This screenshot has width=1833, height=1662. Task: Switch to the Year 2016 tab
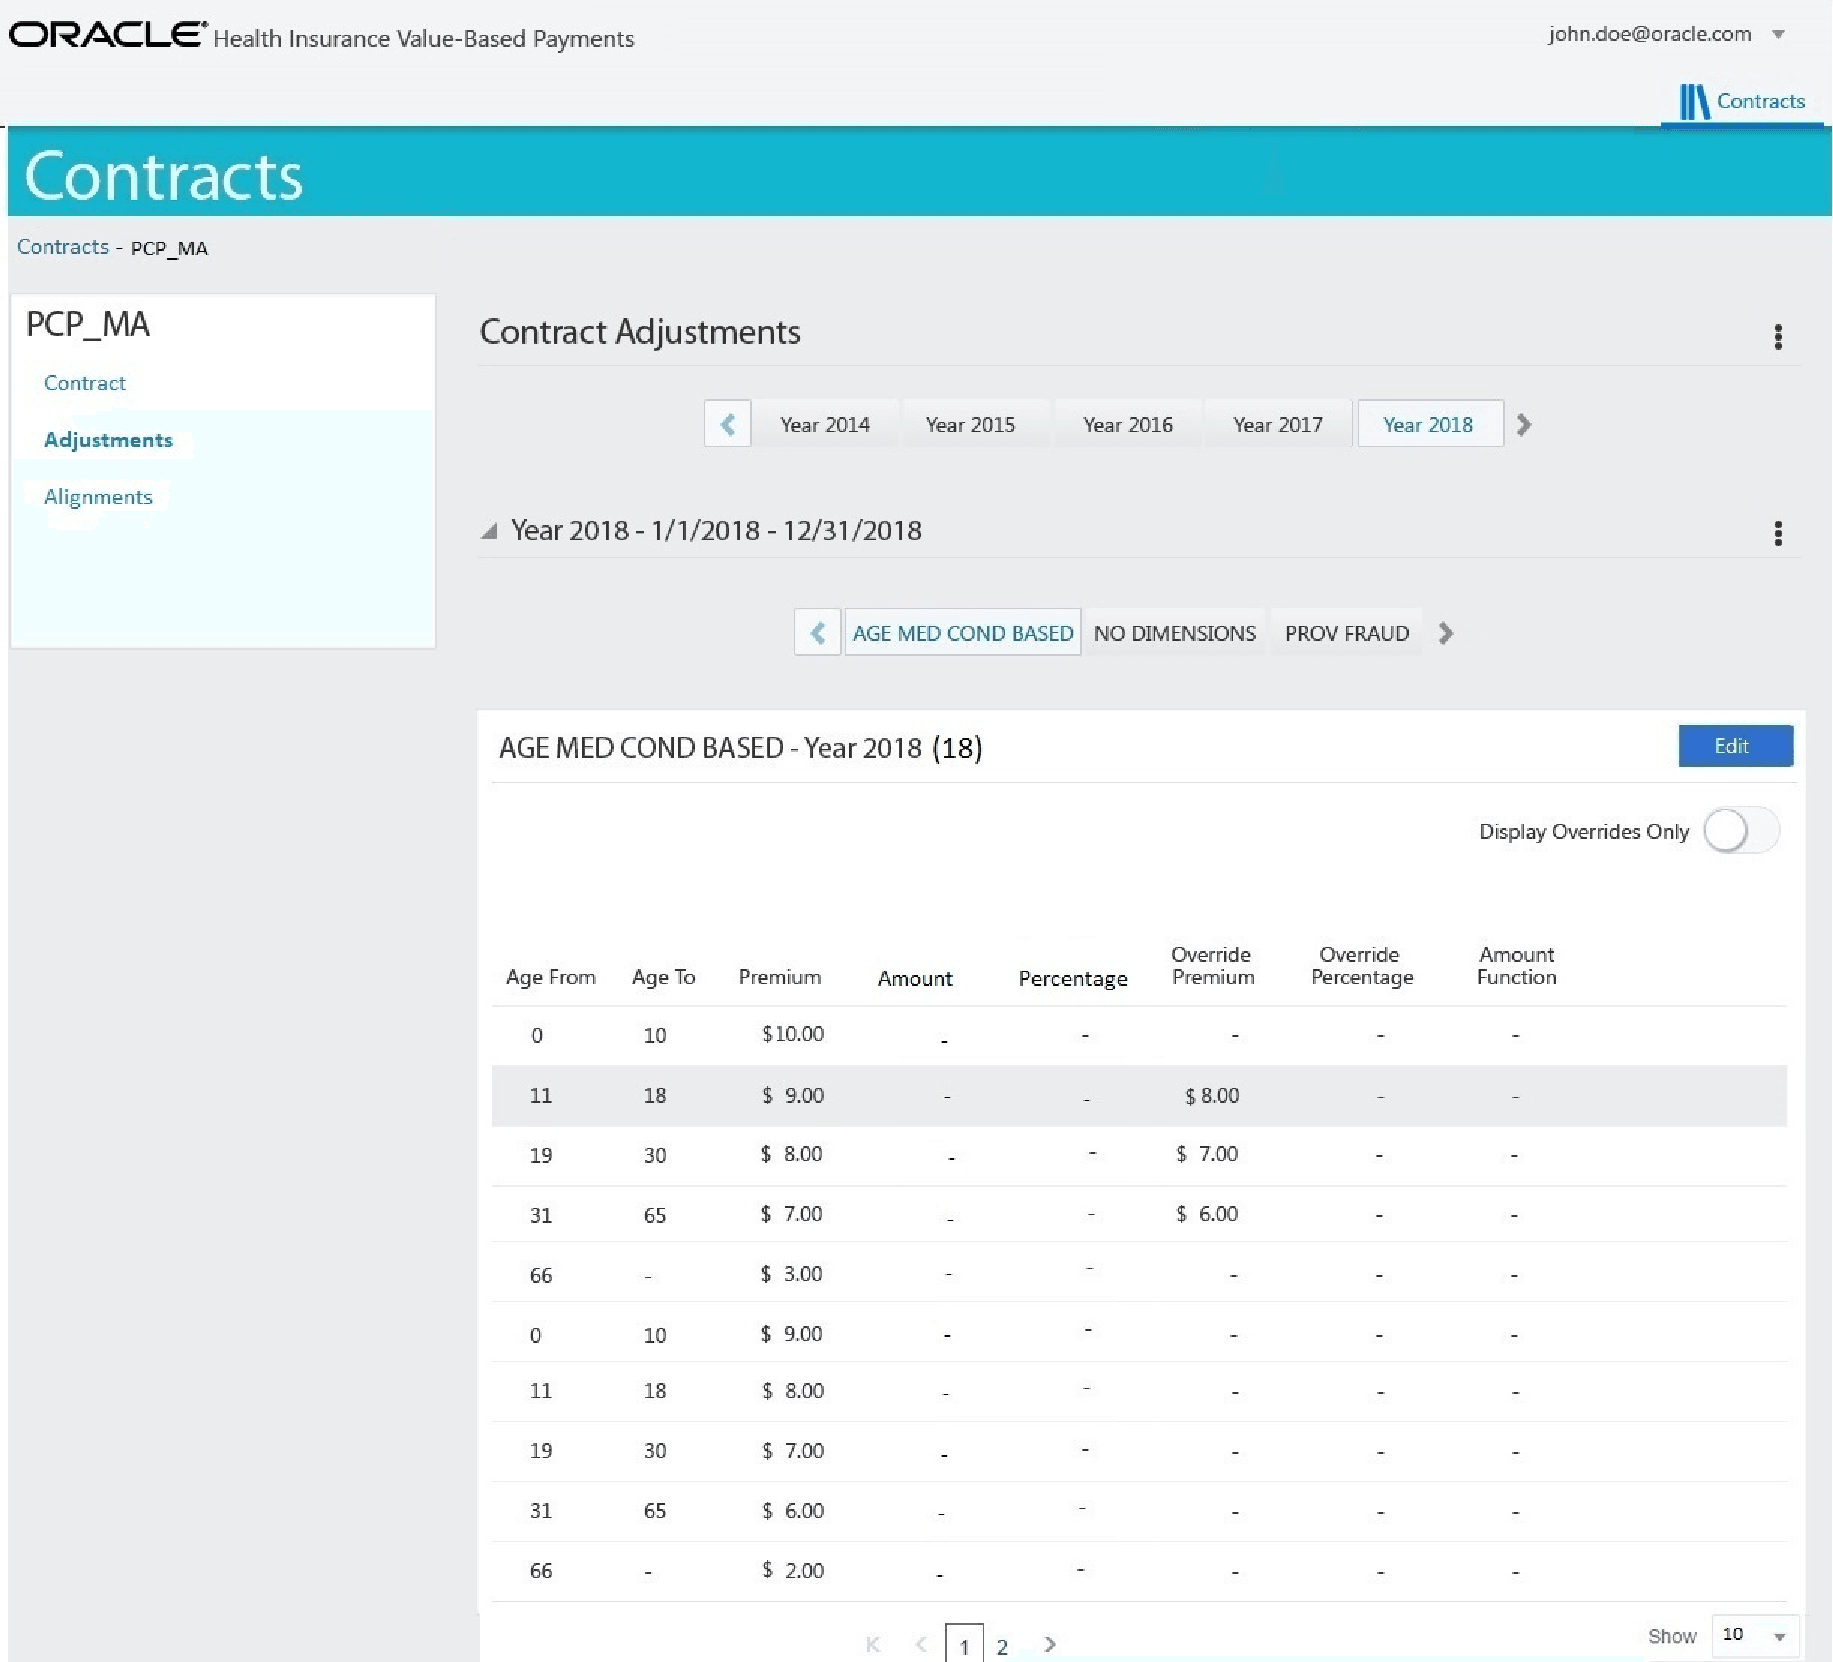(x=1127, y=424)
